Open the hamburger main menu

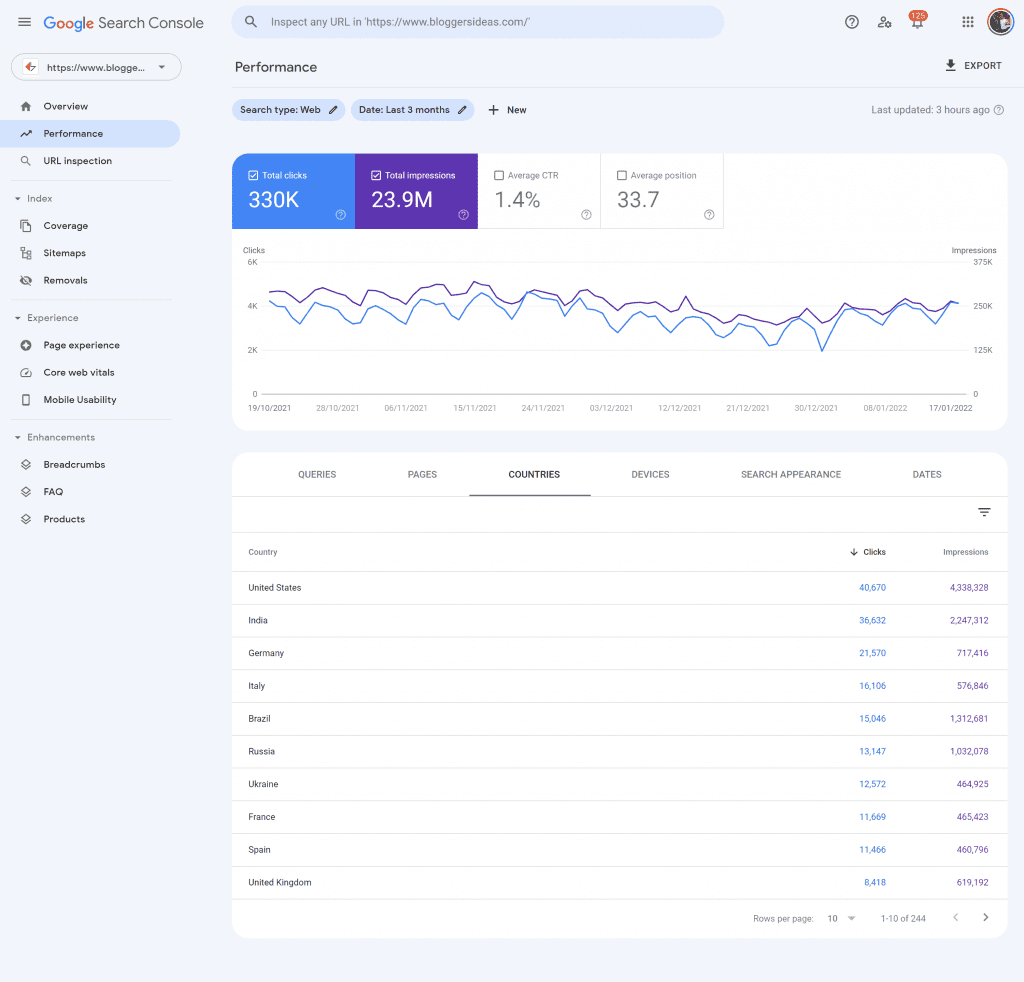pos(25,22)
